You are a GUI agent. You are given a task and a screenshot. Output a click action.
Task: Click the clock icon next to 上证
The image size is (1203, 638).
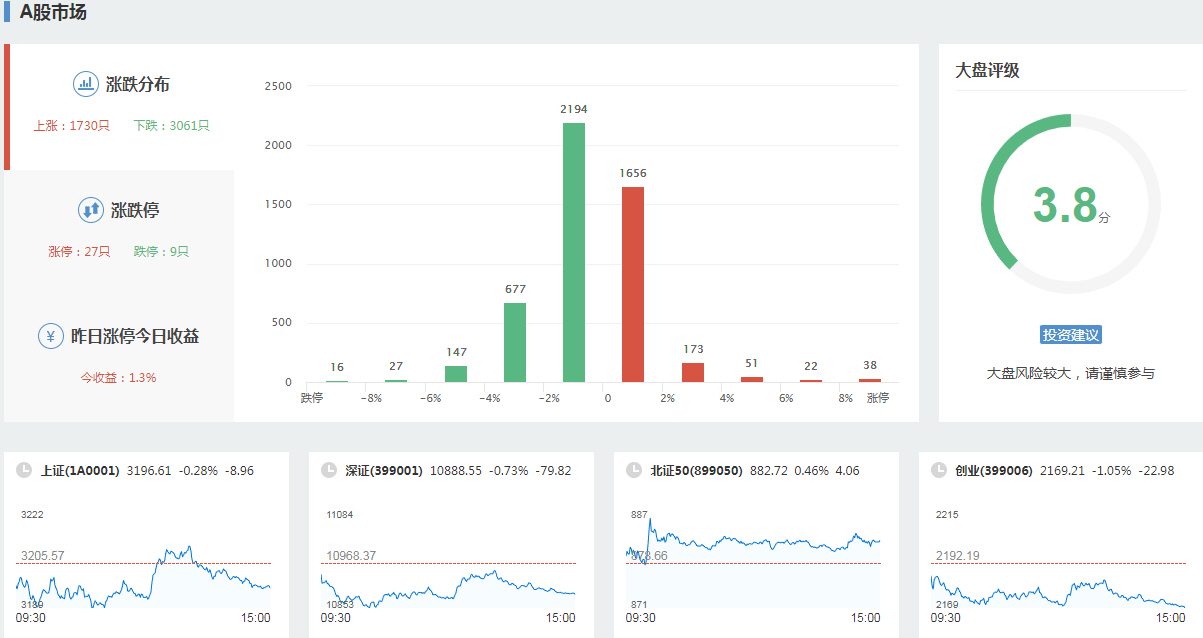point(23,470)
